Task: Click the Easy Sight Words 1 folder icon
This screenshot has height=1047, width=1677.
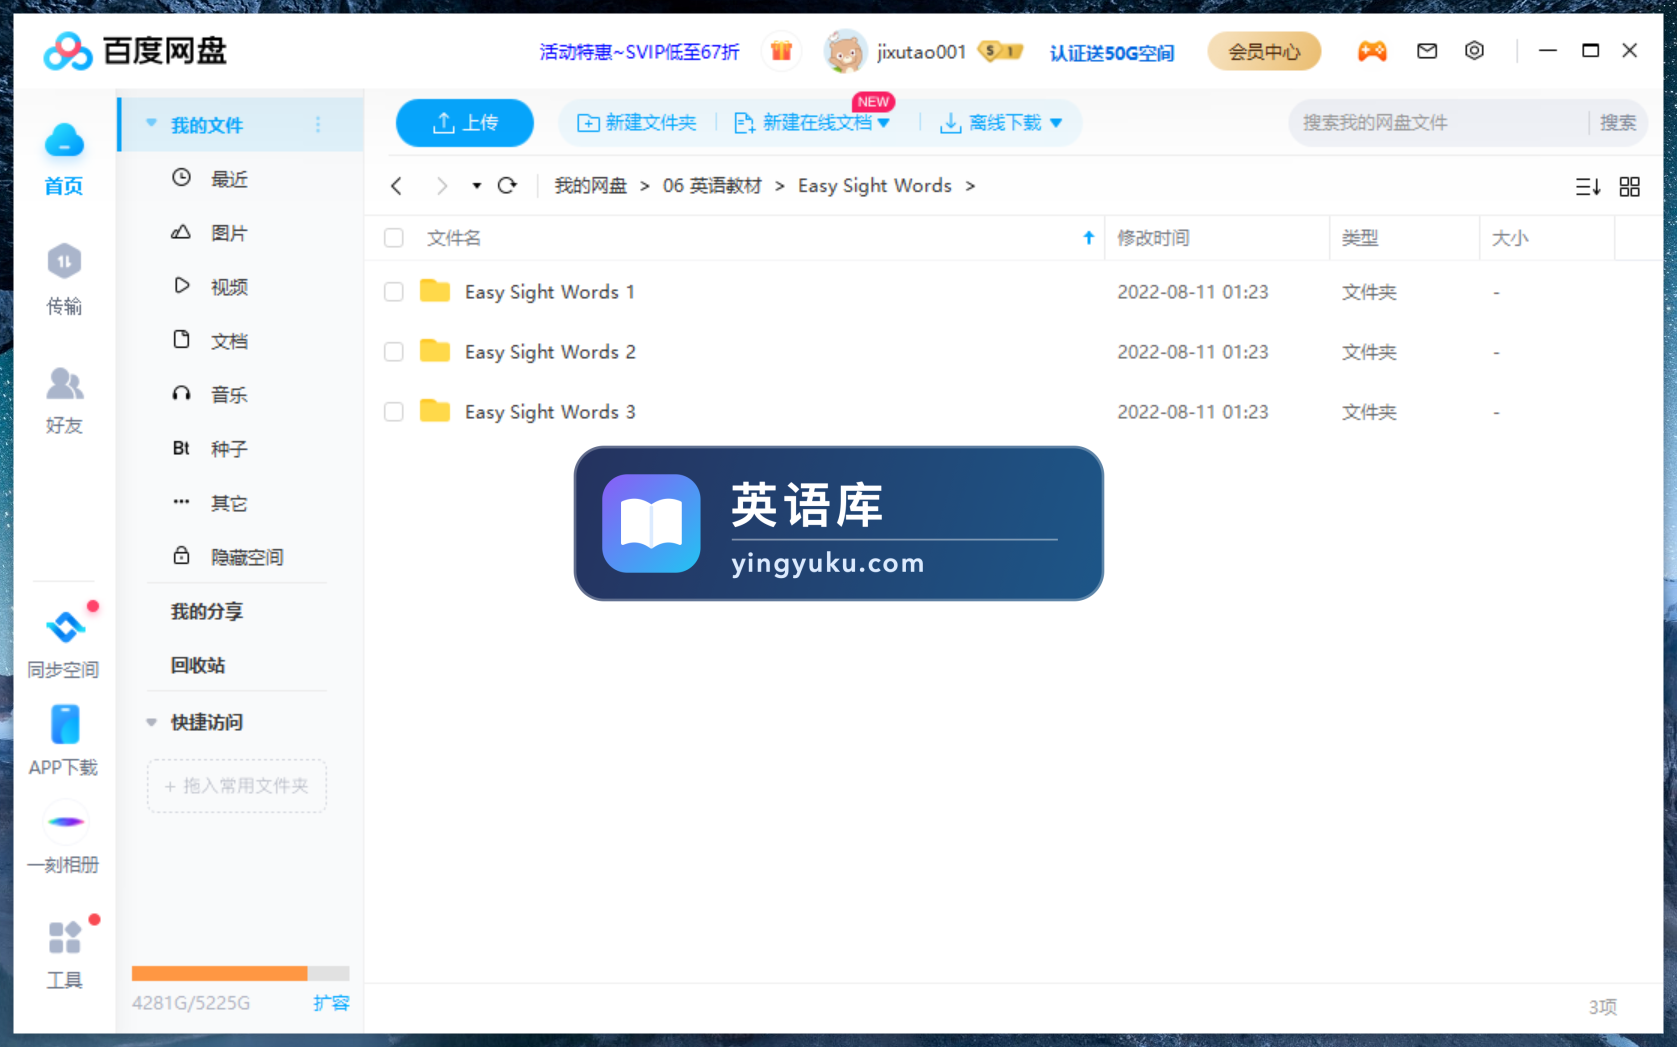Action: click(434, 291)
